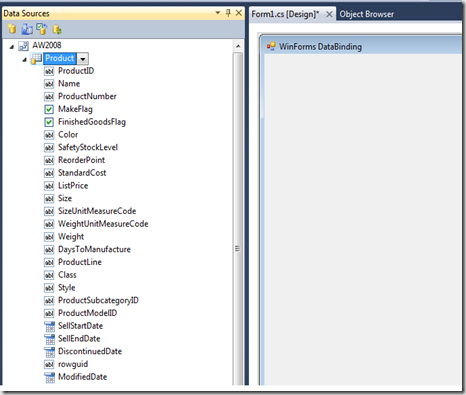Select the SafetyStockLevel field

(88, 147)
